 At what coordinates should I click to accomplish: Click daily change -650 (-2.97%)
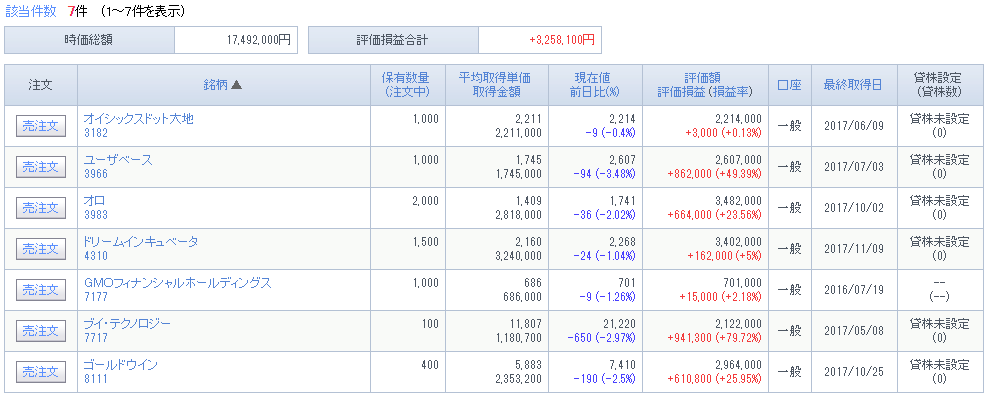pos(602,338)
